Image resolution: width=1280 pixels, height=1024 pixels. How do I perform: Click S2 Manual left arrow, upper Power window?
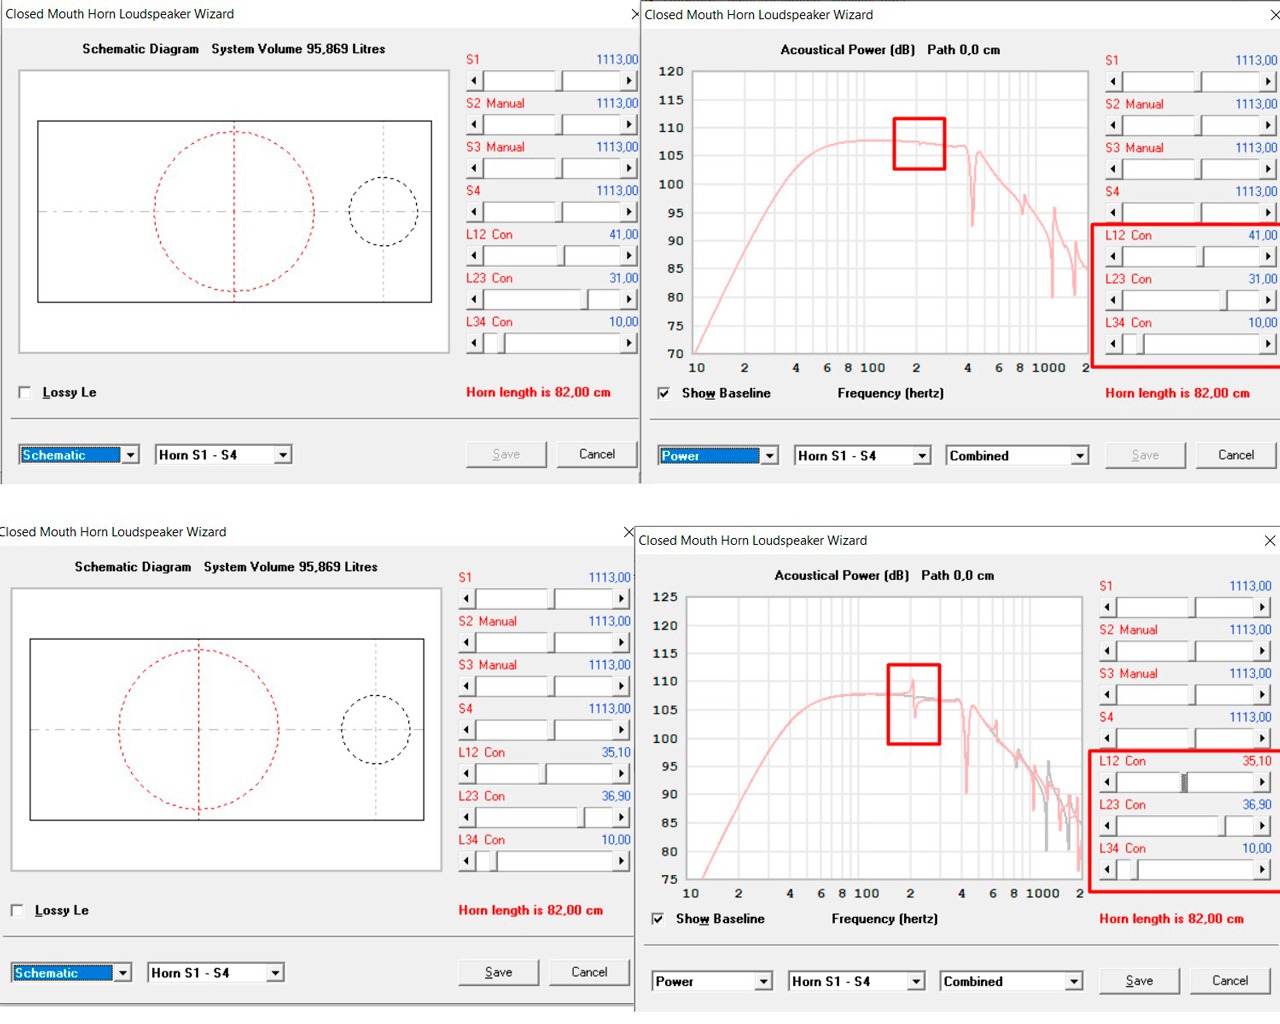1113,126
